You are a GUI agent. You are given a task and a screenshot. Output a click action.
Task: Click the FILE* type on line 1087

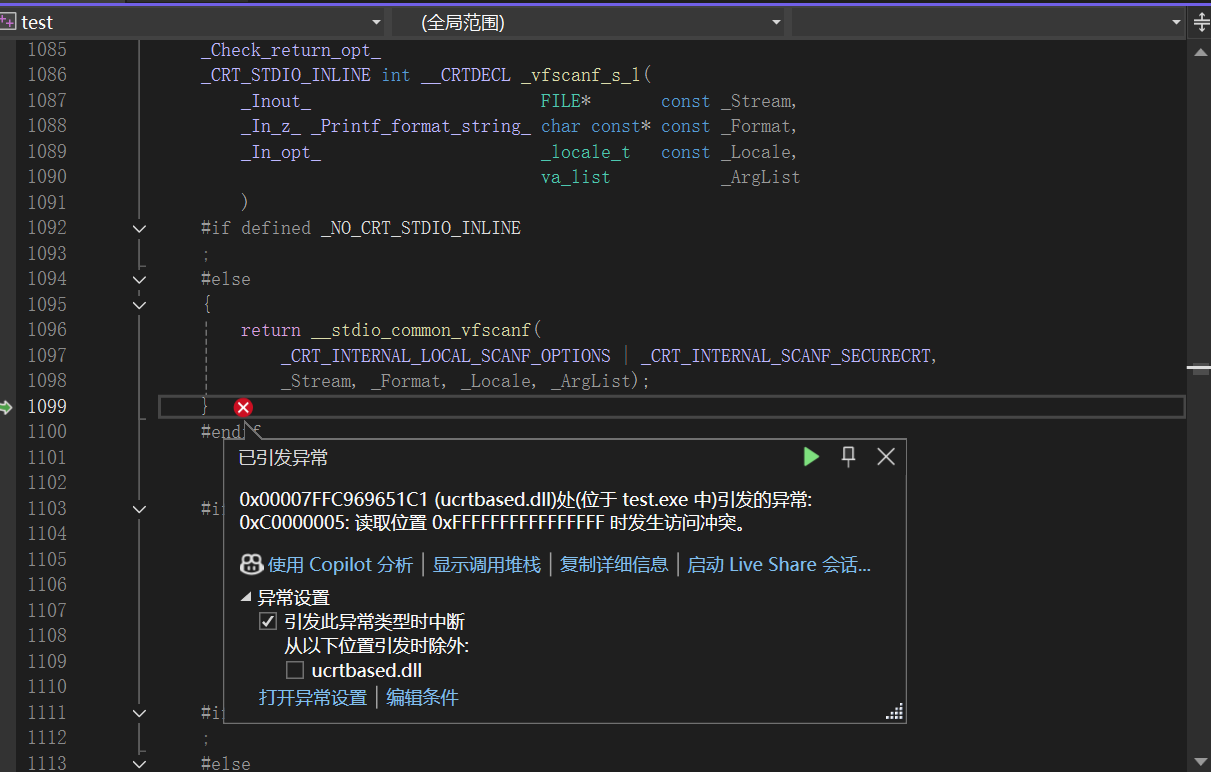[566, 101]
